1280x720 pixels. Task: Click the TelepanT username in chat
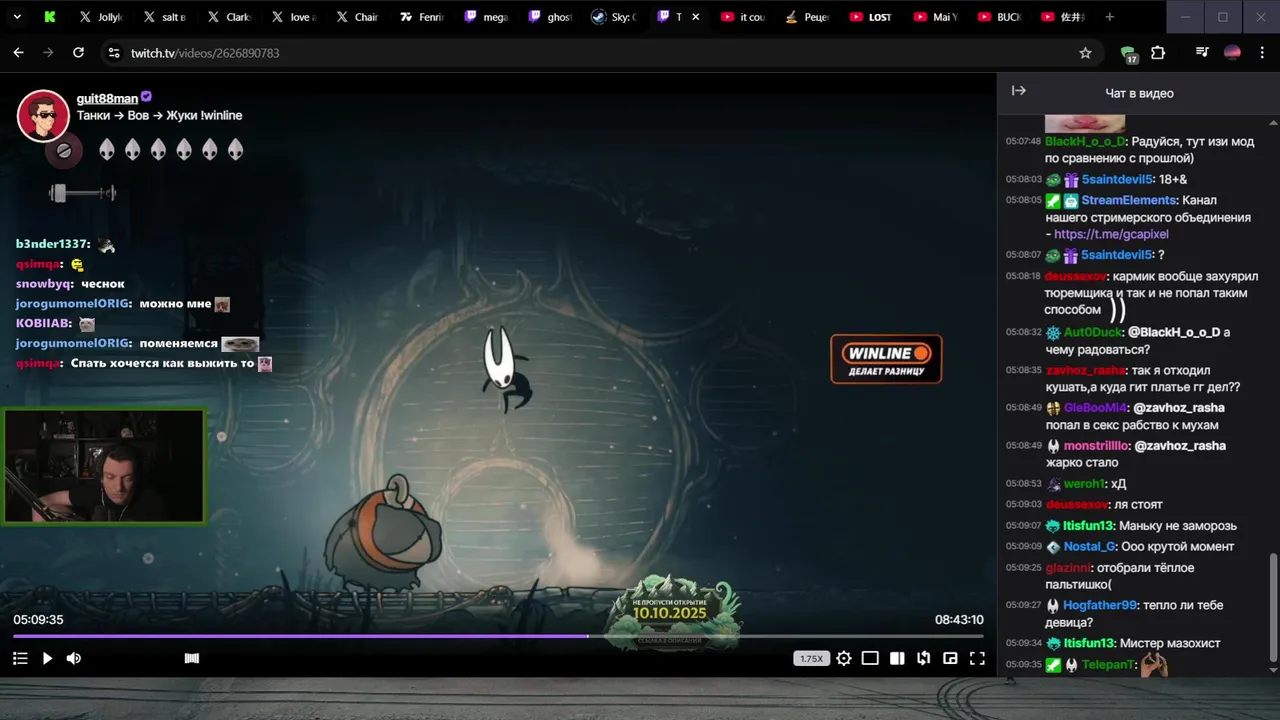pyautogui.click(x=1109, y=664)
